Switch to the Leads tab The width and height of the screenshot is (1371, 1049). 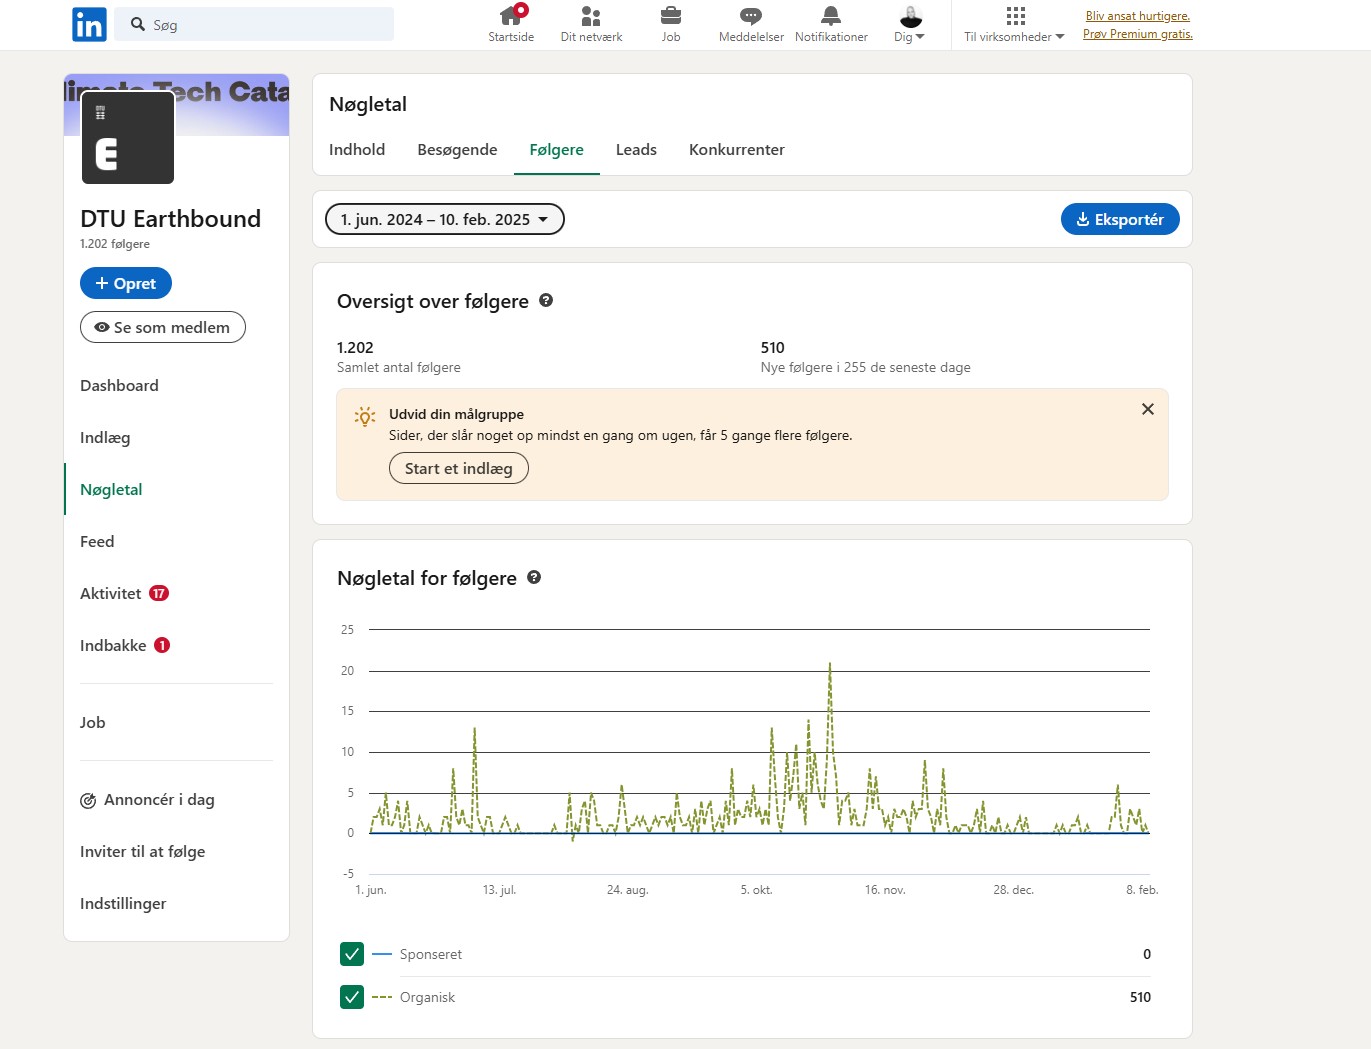click(x=636, y=150)
